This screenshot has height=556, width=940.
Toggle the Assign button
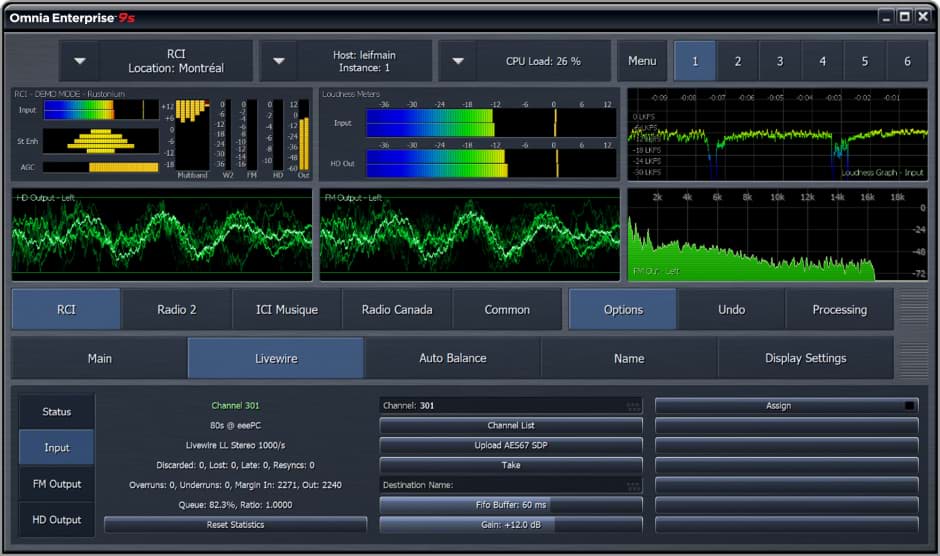pyautogui.click(x=778, y=406)
